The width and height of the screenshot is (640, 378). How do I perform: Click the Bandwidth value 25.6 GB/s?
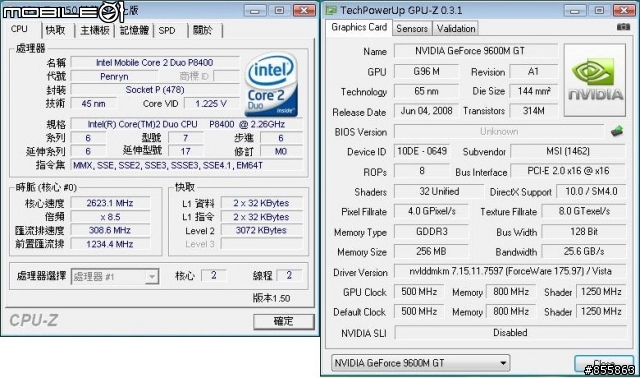tap(584, 251)
